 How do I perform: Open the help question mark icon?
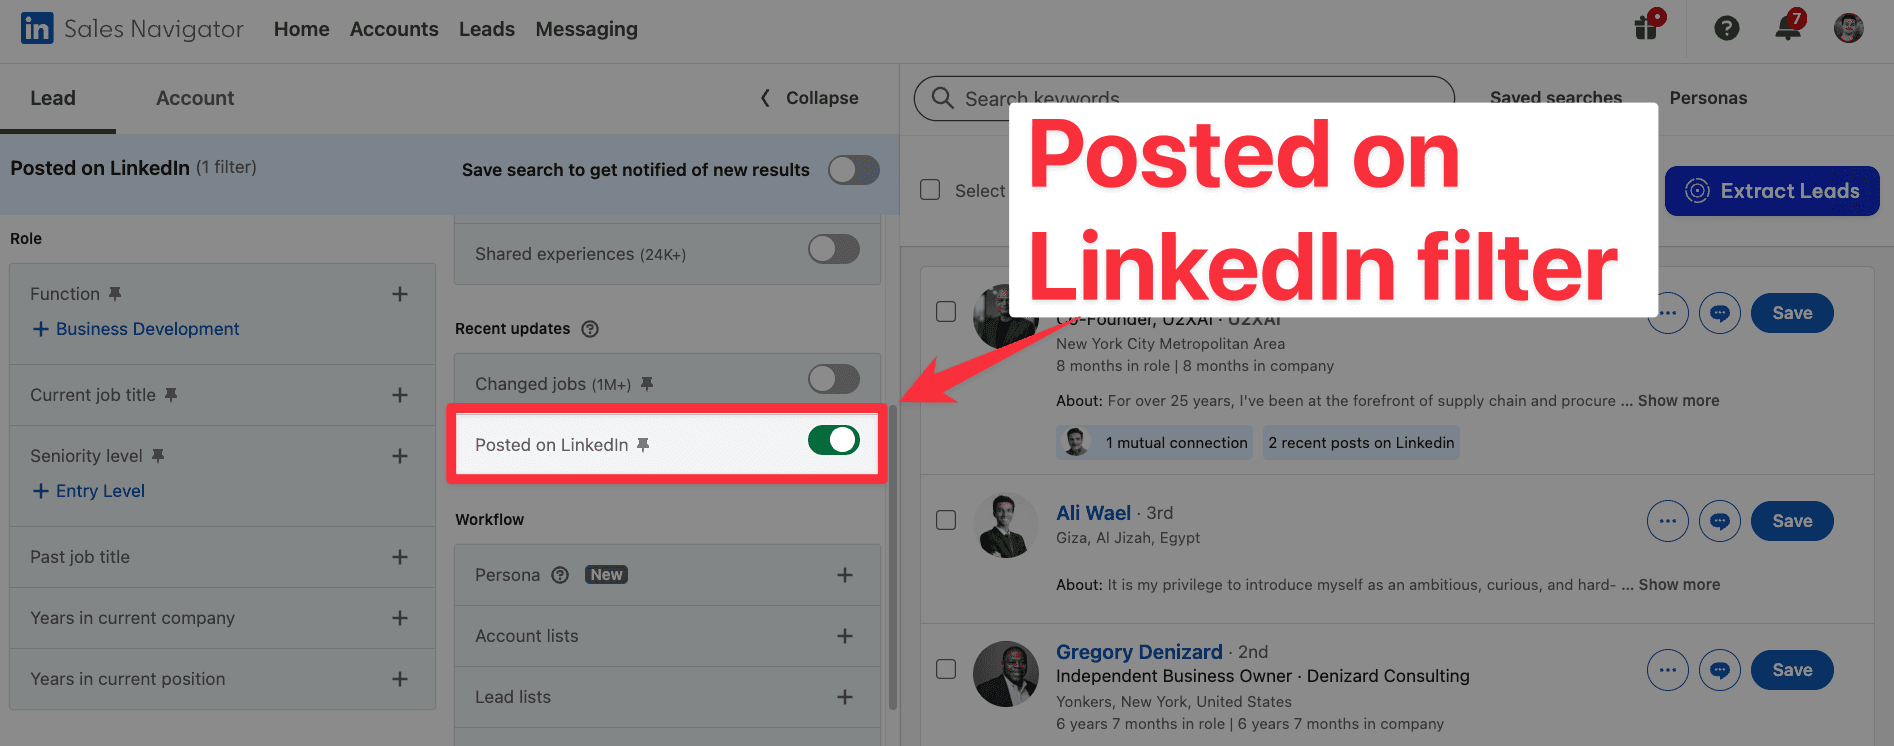pos(1727,28)
